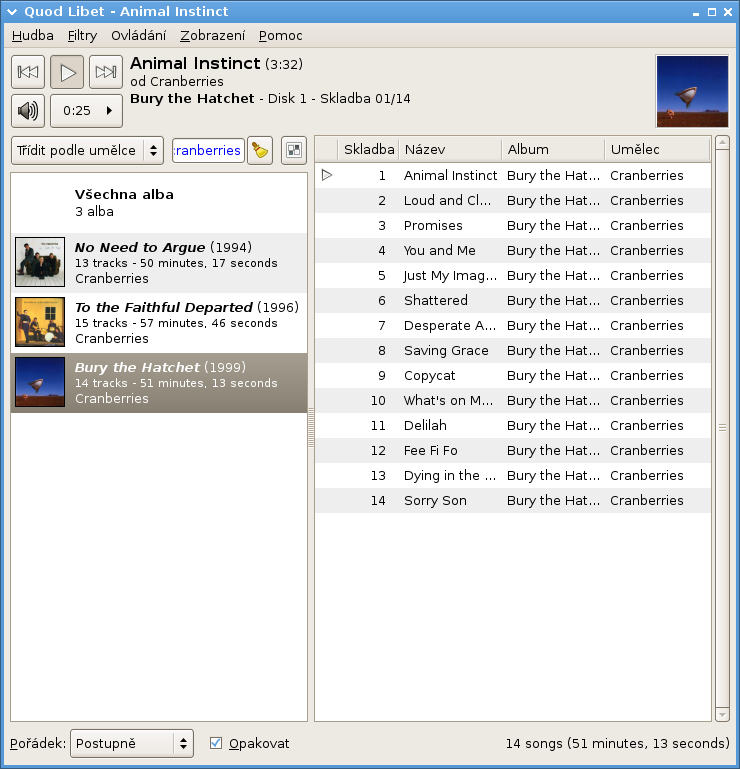Select the song Shattered

tap(512, 301)
